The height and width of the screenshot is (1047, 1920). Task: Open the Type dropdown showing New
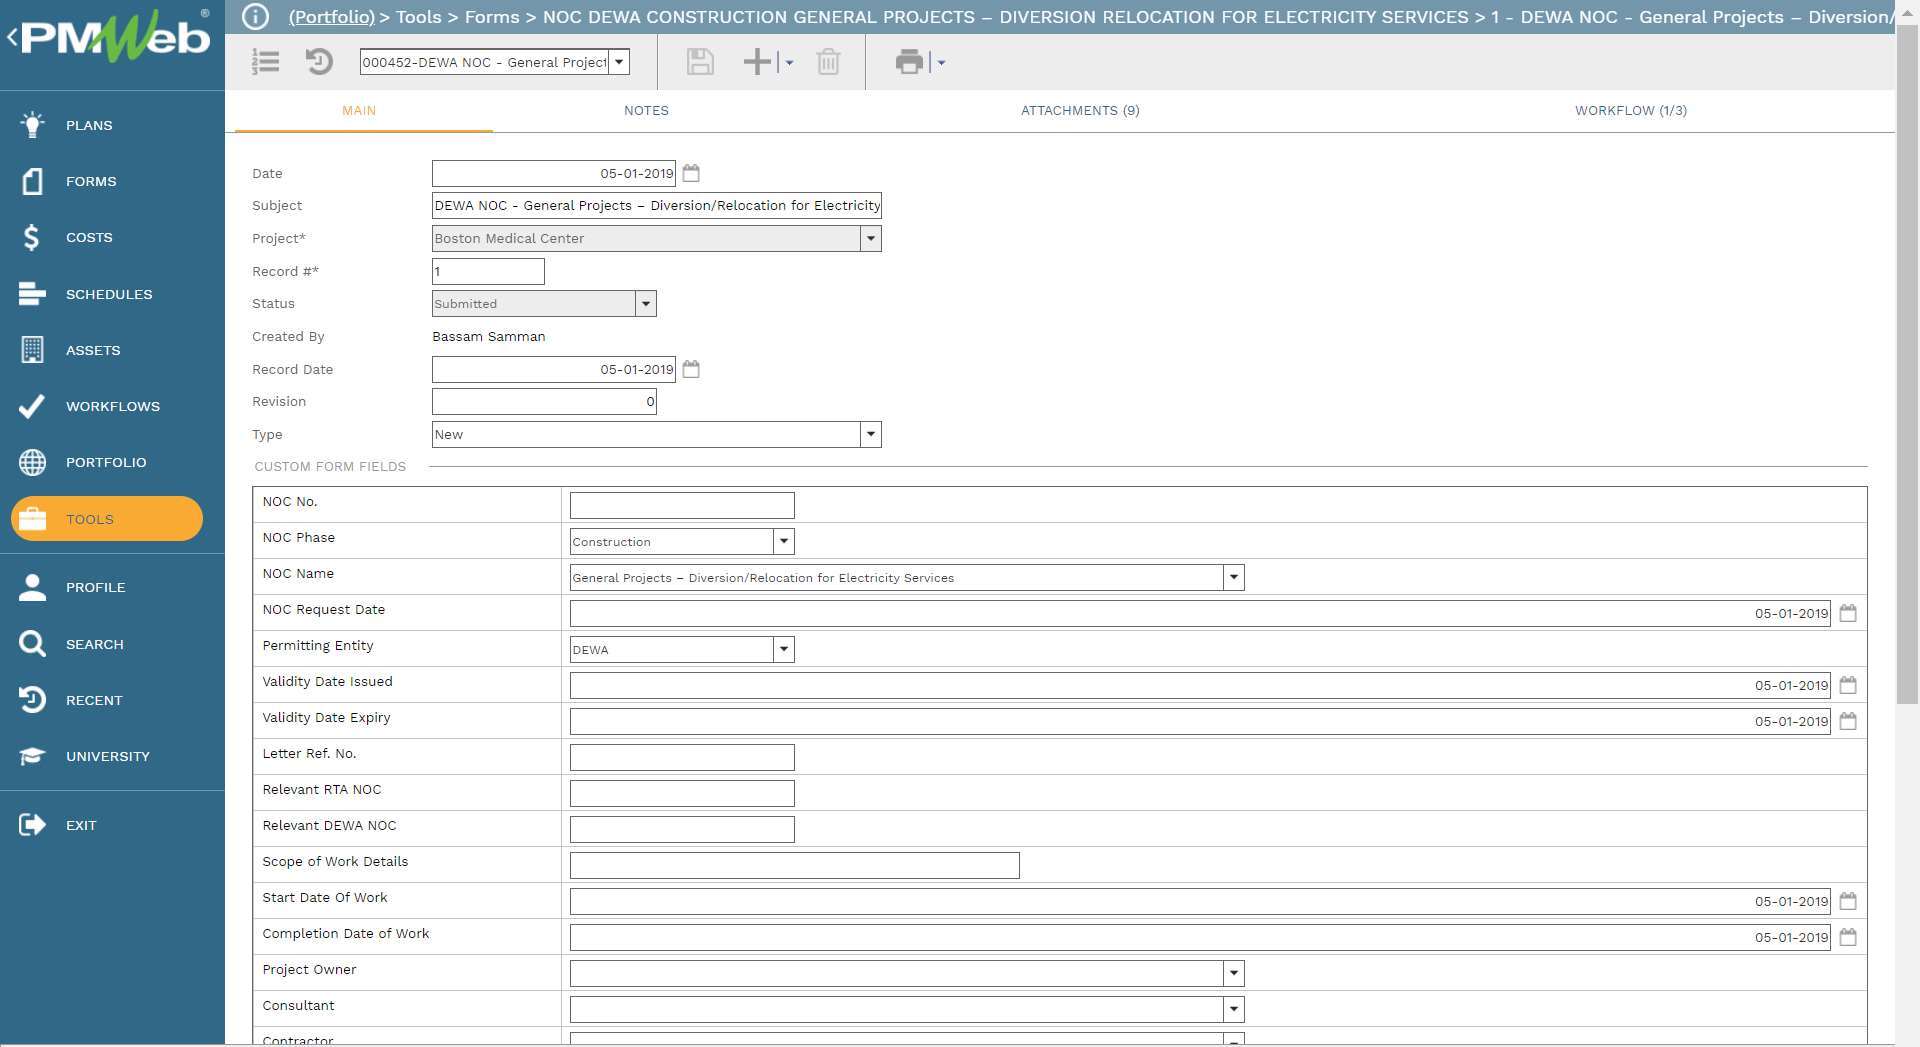click(871, 435)
